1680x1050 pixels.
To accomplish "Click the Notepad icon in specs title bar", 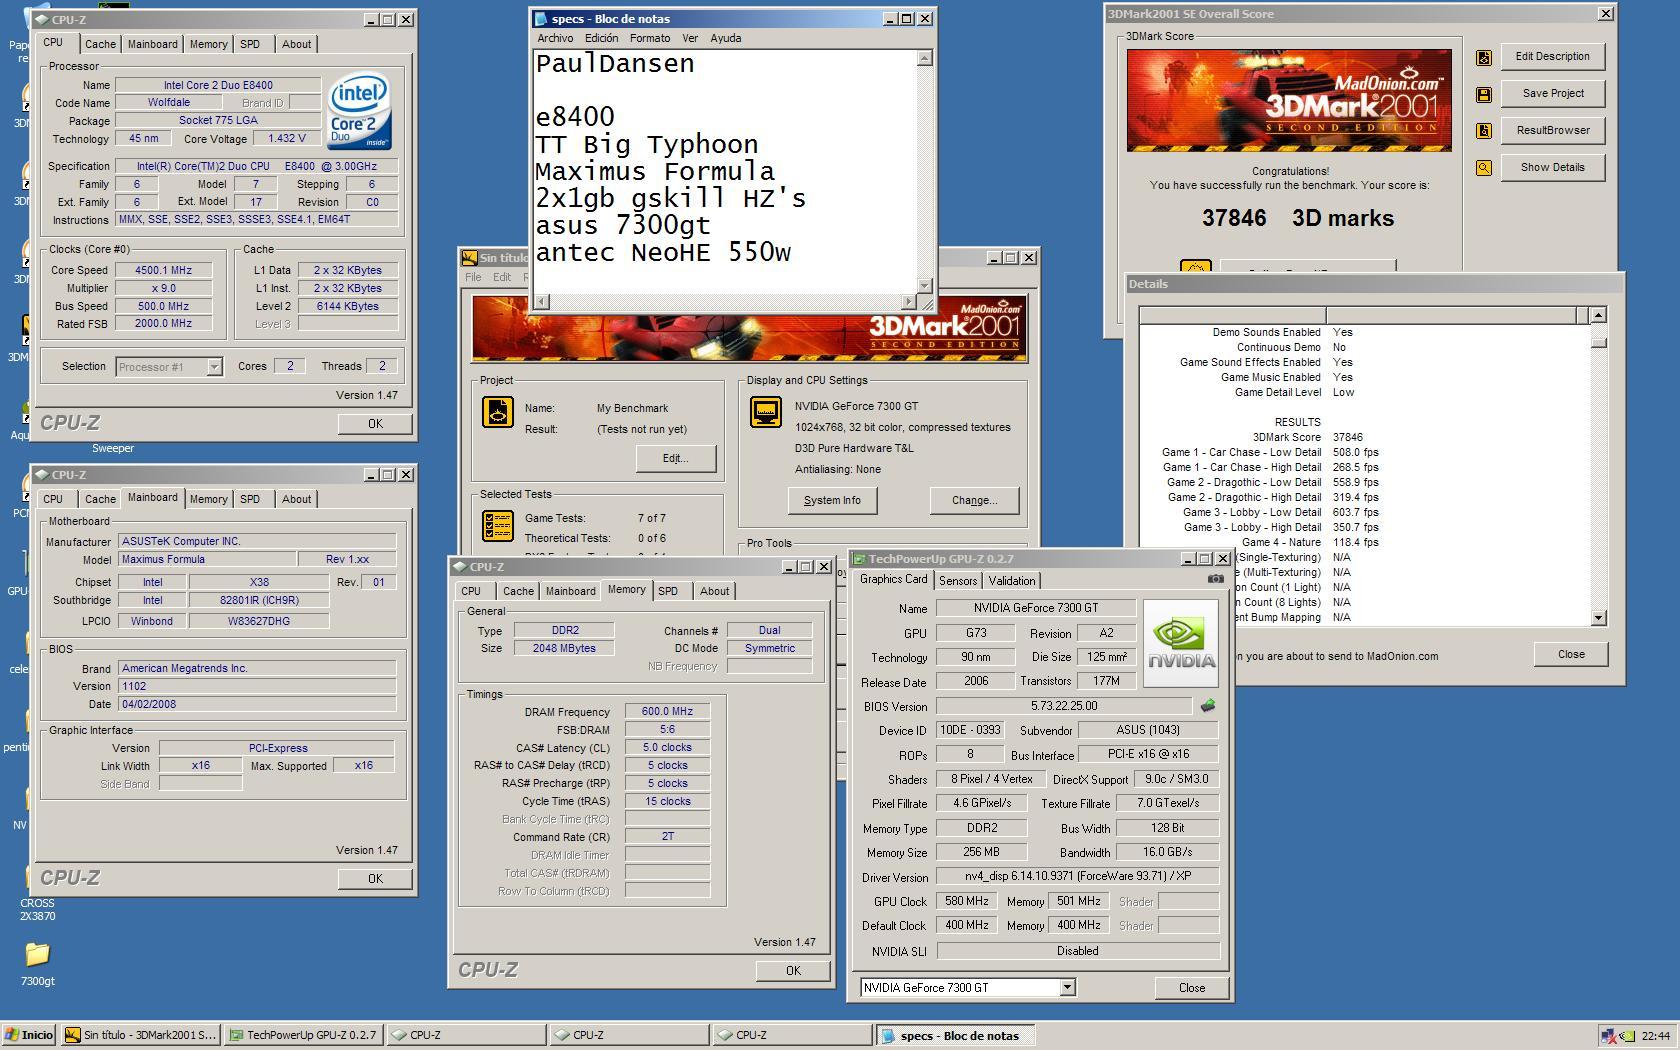I will (x=541, y=19).
